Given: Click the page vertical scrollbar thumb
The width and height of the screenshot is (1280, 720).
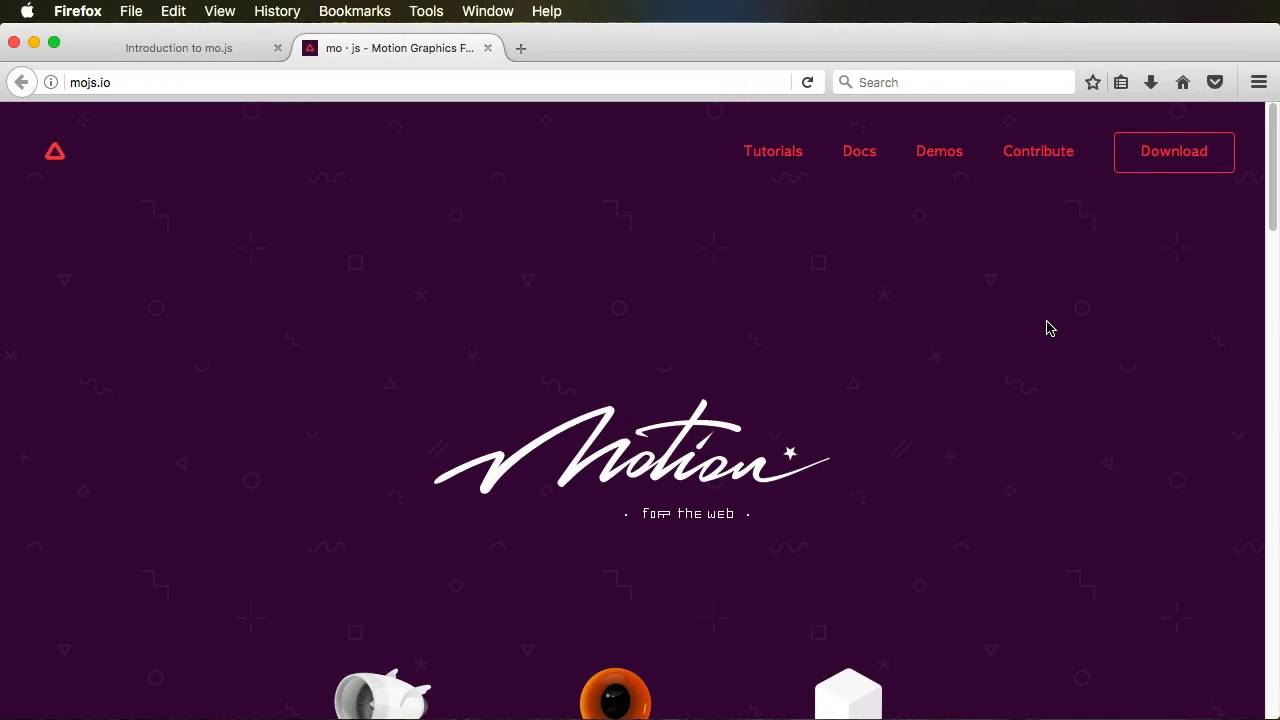Looking at the screenshot, I should 1272,168.
